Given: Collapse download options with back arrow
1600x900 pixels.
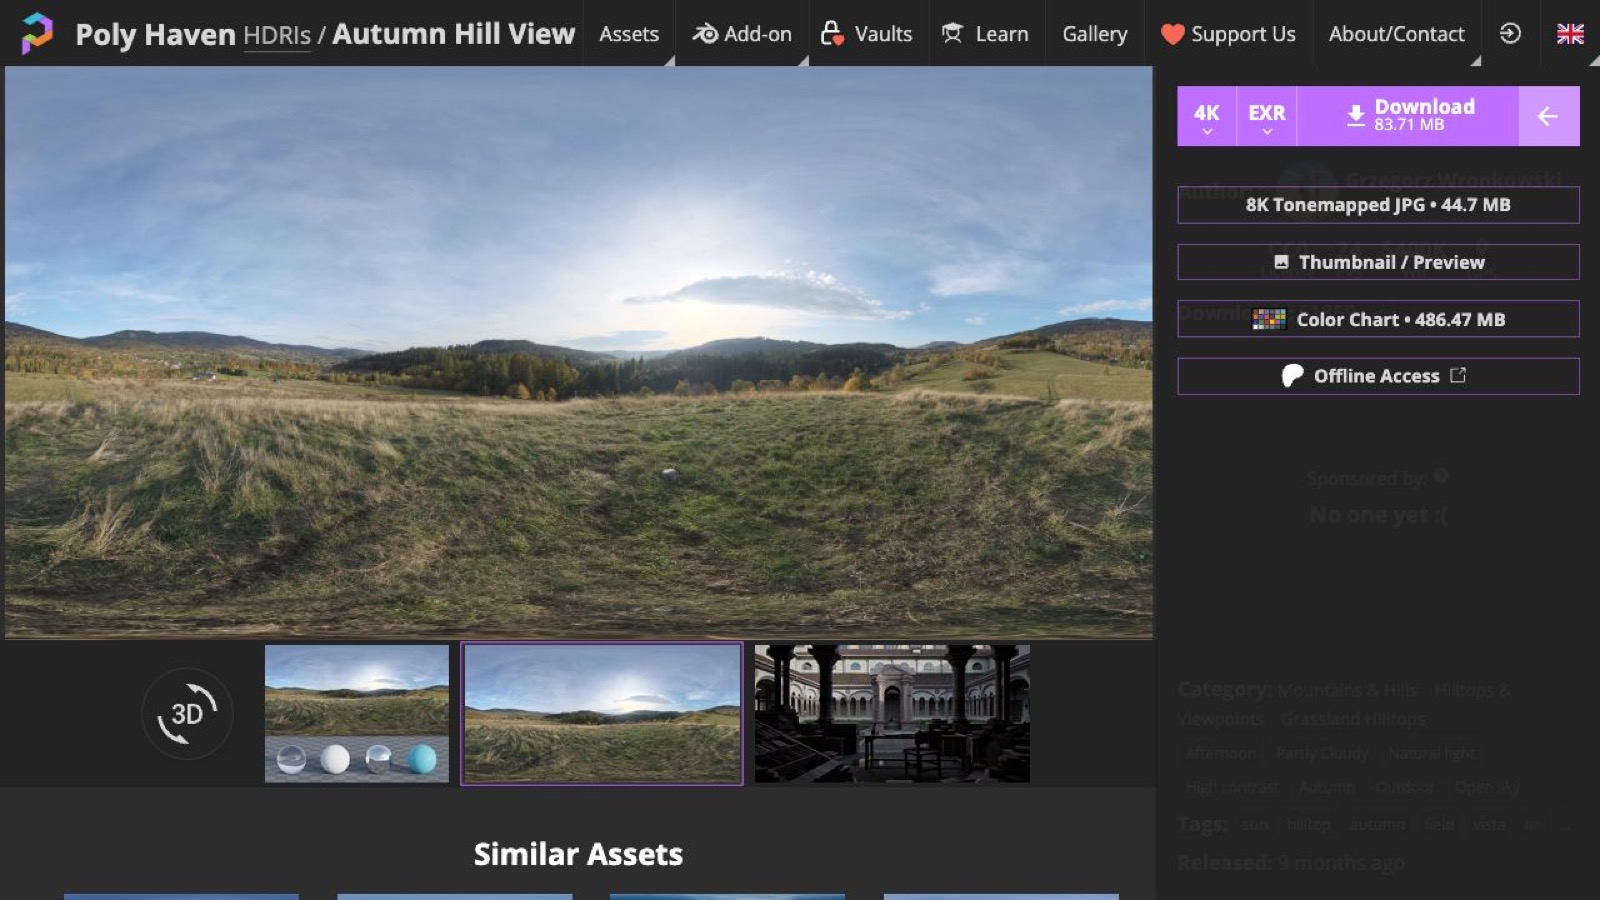Looking at the screenshot, I should pyautogui.click(x=1548, y=116).
